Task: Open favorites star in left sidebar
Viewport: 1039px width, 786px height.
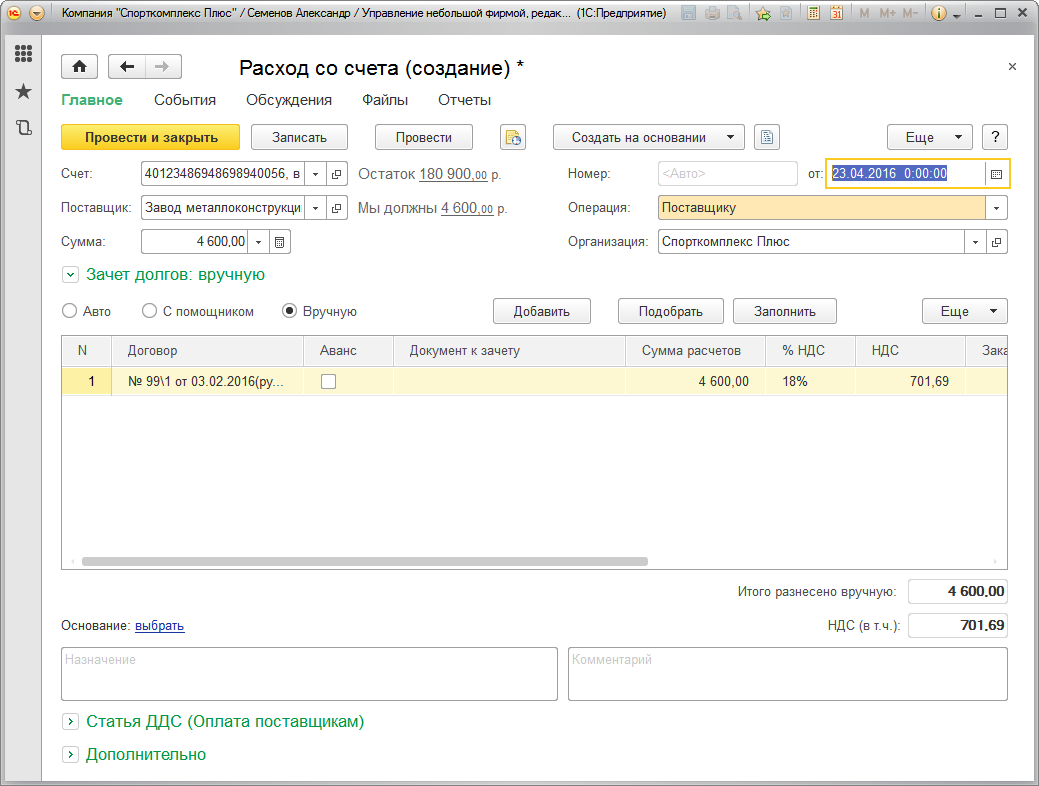Action: point(23,91)
